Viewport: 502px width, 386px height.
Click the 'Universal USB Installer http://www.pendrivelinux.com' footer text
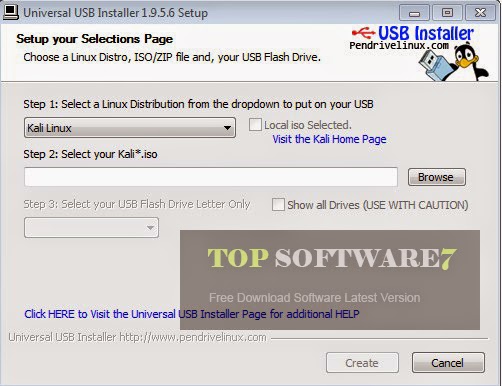[x=137, y=337]
